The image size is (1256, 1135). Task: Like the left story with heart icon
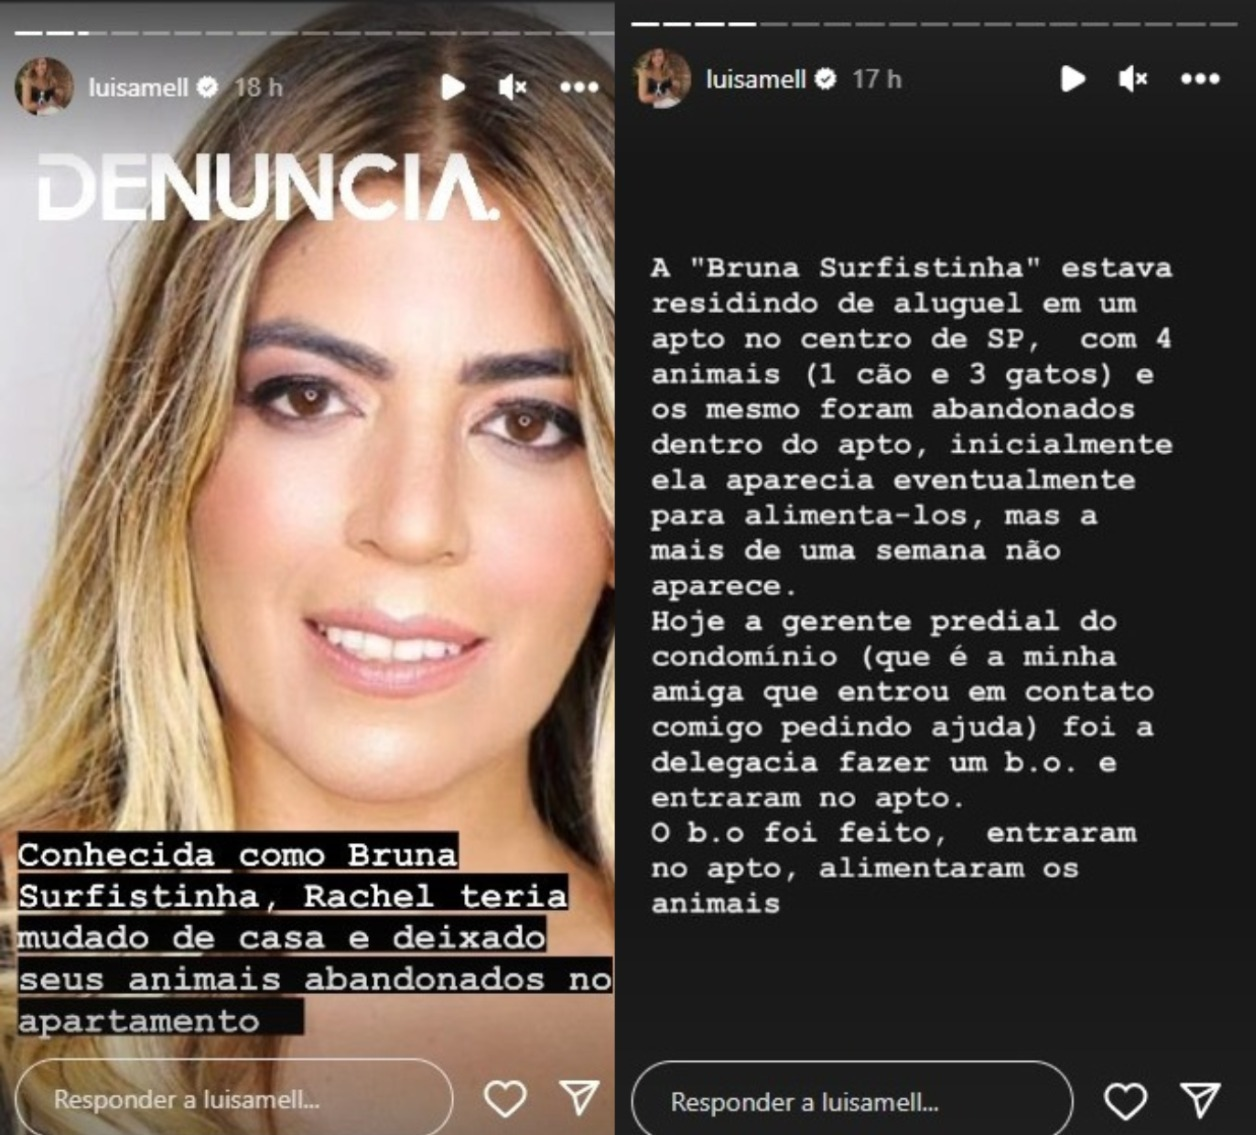pos(505,1099)
